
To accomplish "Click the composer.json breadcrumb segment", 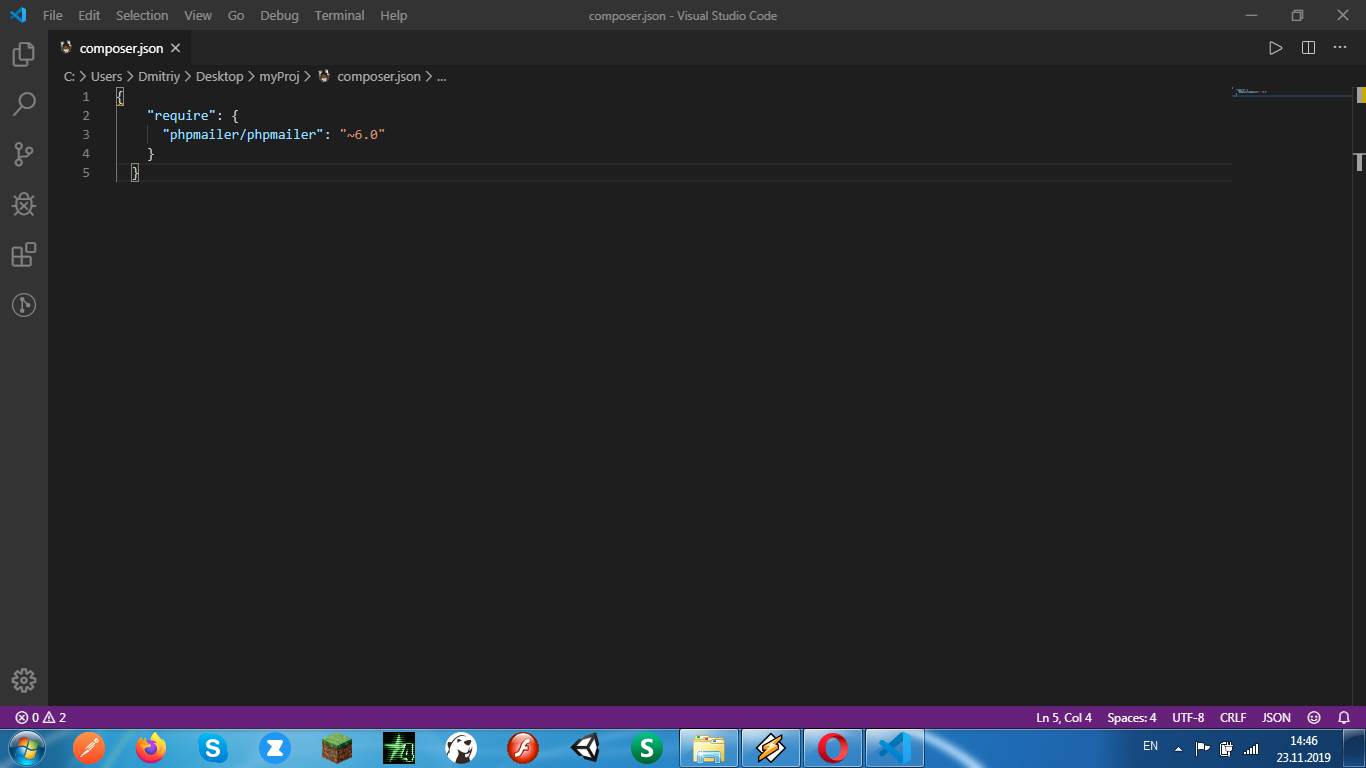I will tap(378, 76).
